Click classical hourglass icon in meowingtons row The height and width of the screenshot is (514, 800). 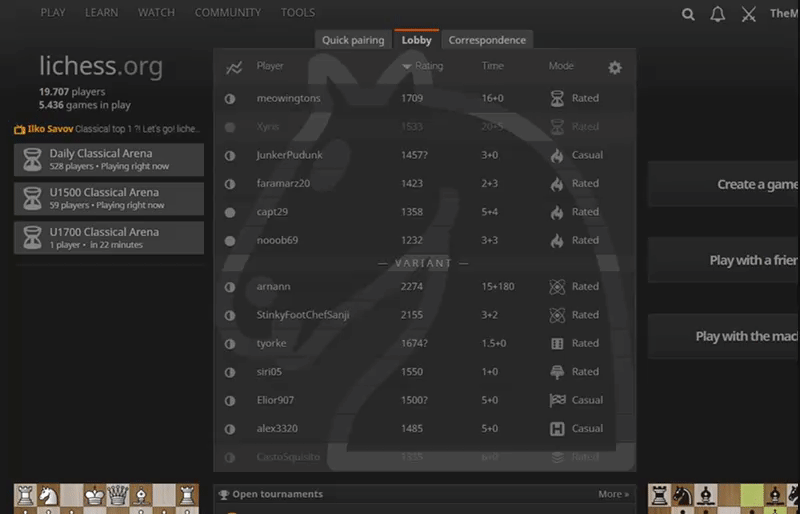(557, 98)
